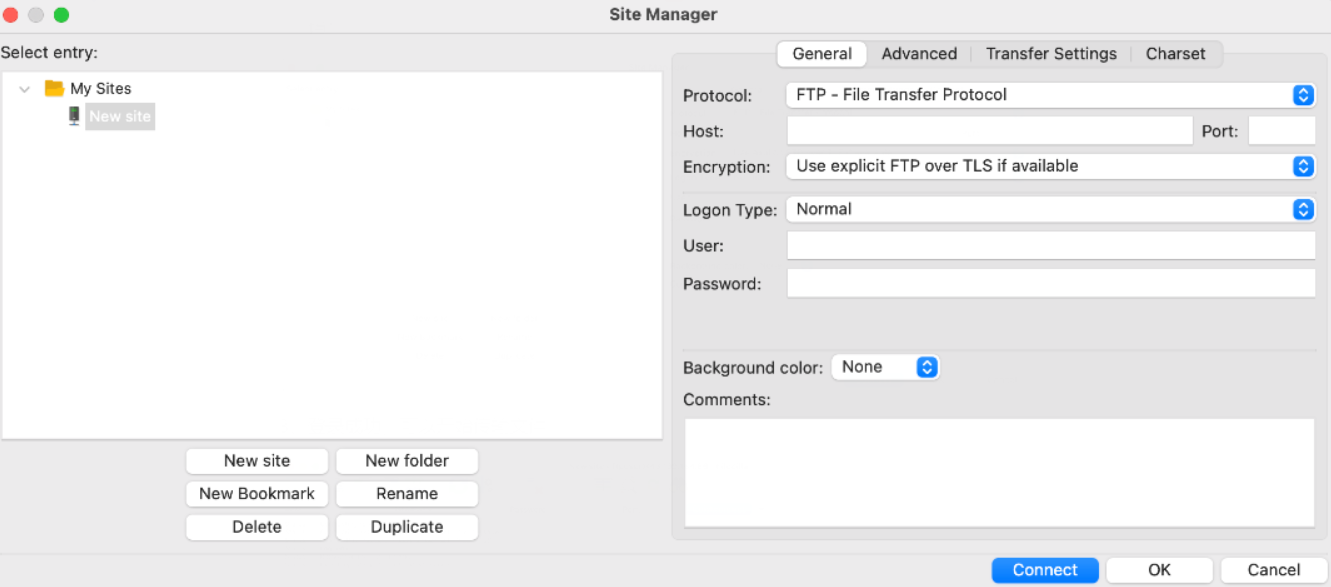Screen dimensions: 1331x587
Task: Switch to the Advanced tab
Action: point(919,54)
